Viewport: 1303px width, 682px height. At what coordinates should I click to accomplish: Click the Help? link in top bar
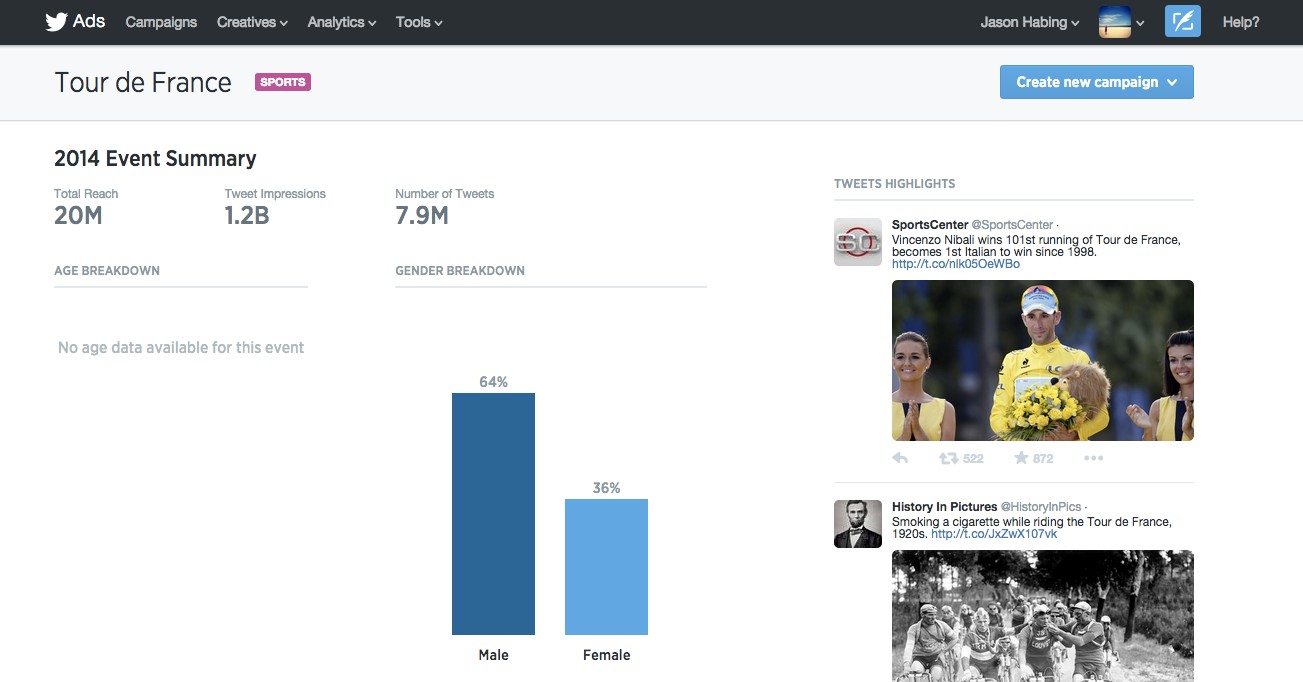point(1240,21)
